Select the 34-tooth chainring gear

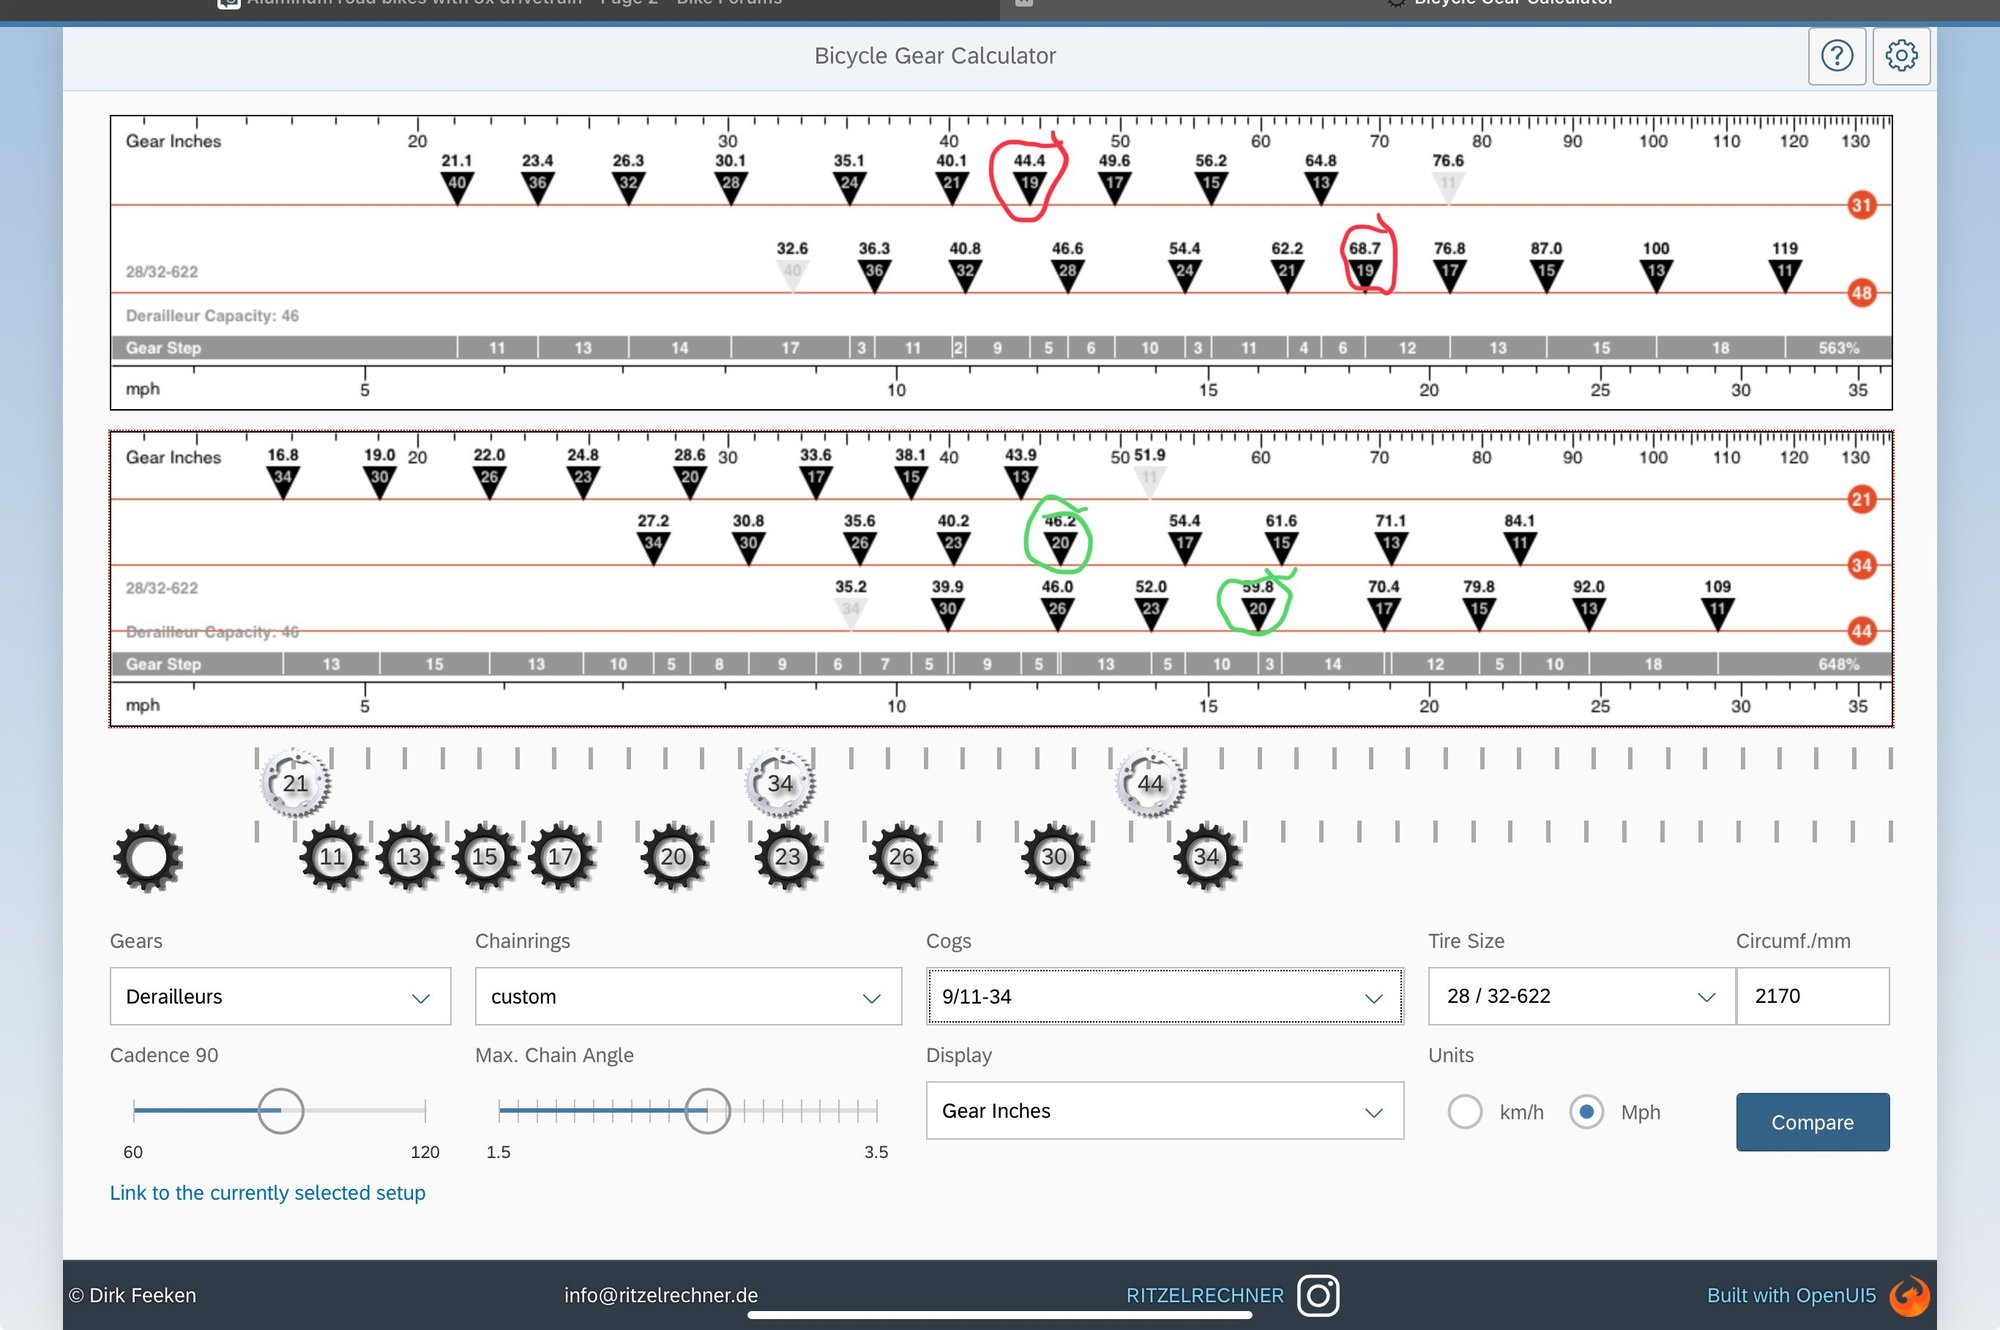(x=780, y=783)
